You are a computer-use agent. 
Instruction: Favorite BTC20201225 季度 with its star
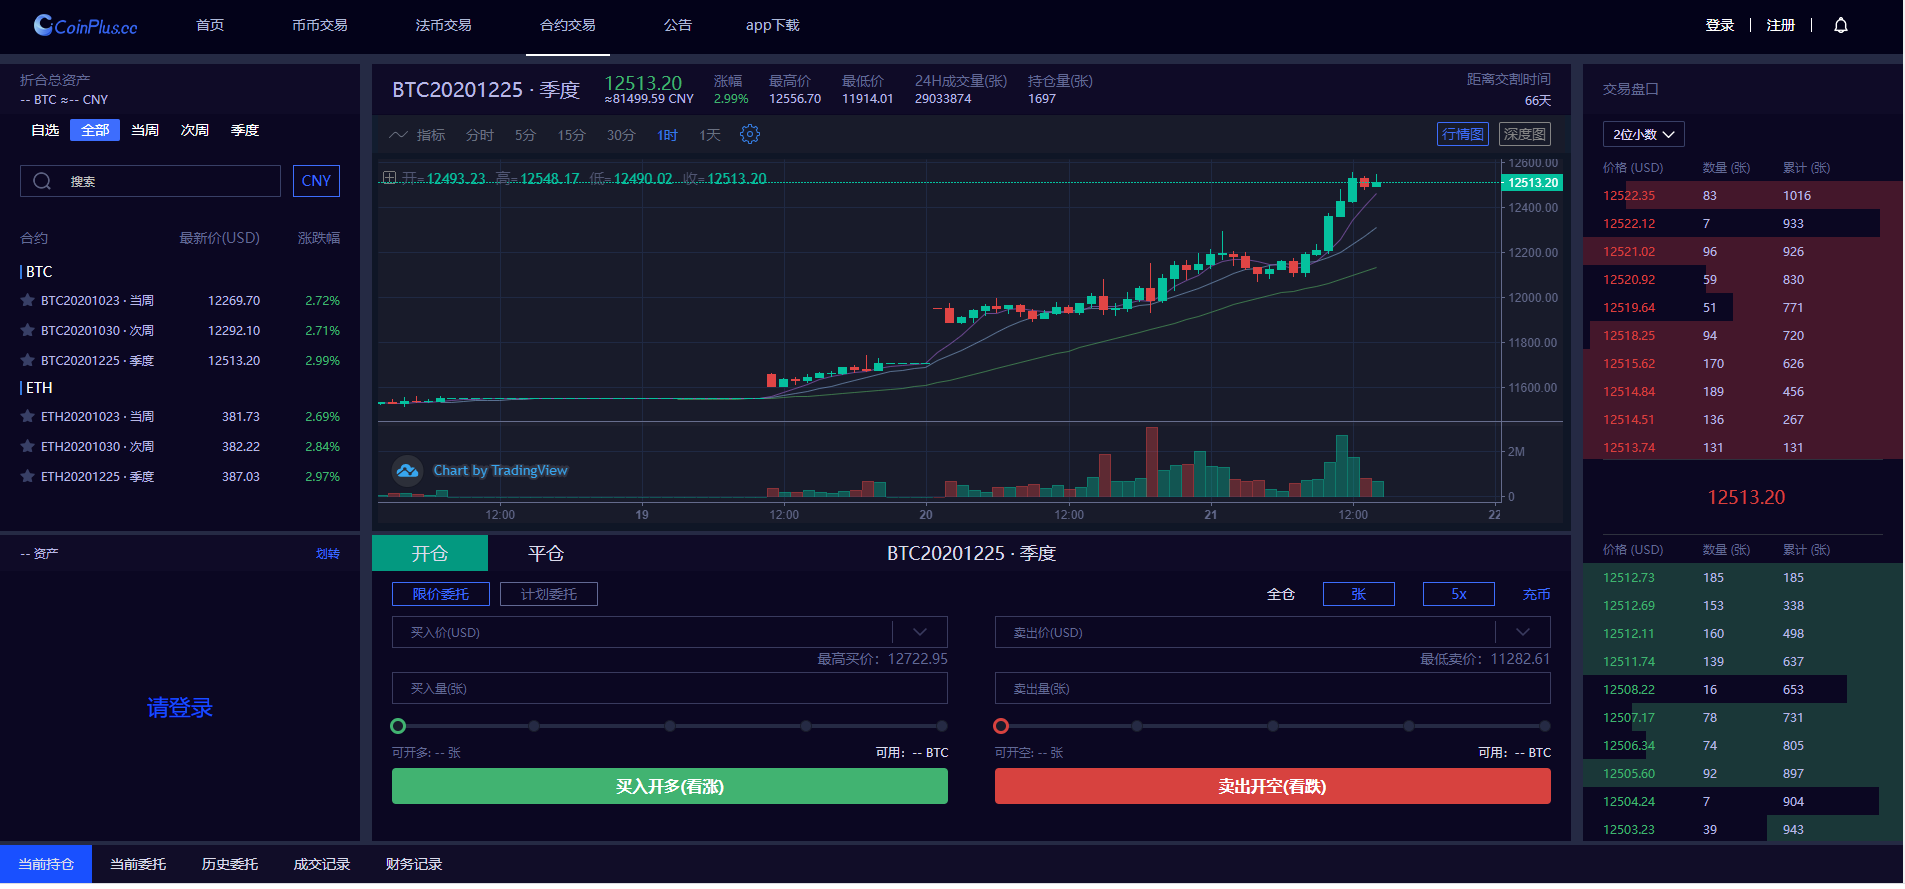(x=28, y=360)
